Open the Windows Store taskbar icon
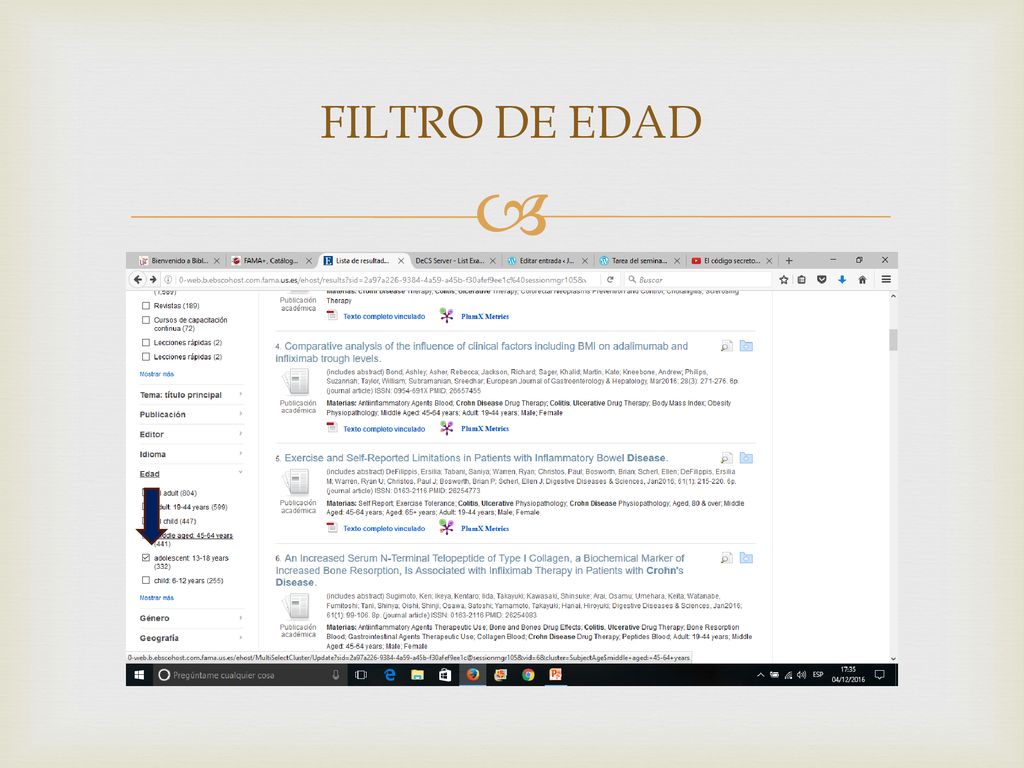1024x768 pixels. (x=445, y=675)
